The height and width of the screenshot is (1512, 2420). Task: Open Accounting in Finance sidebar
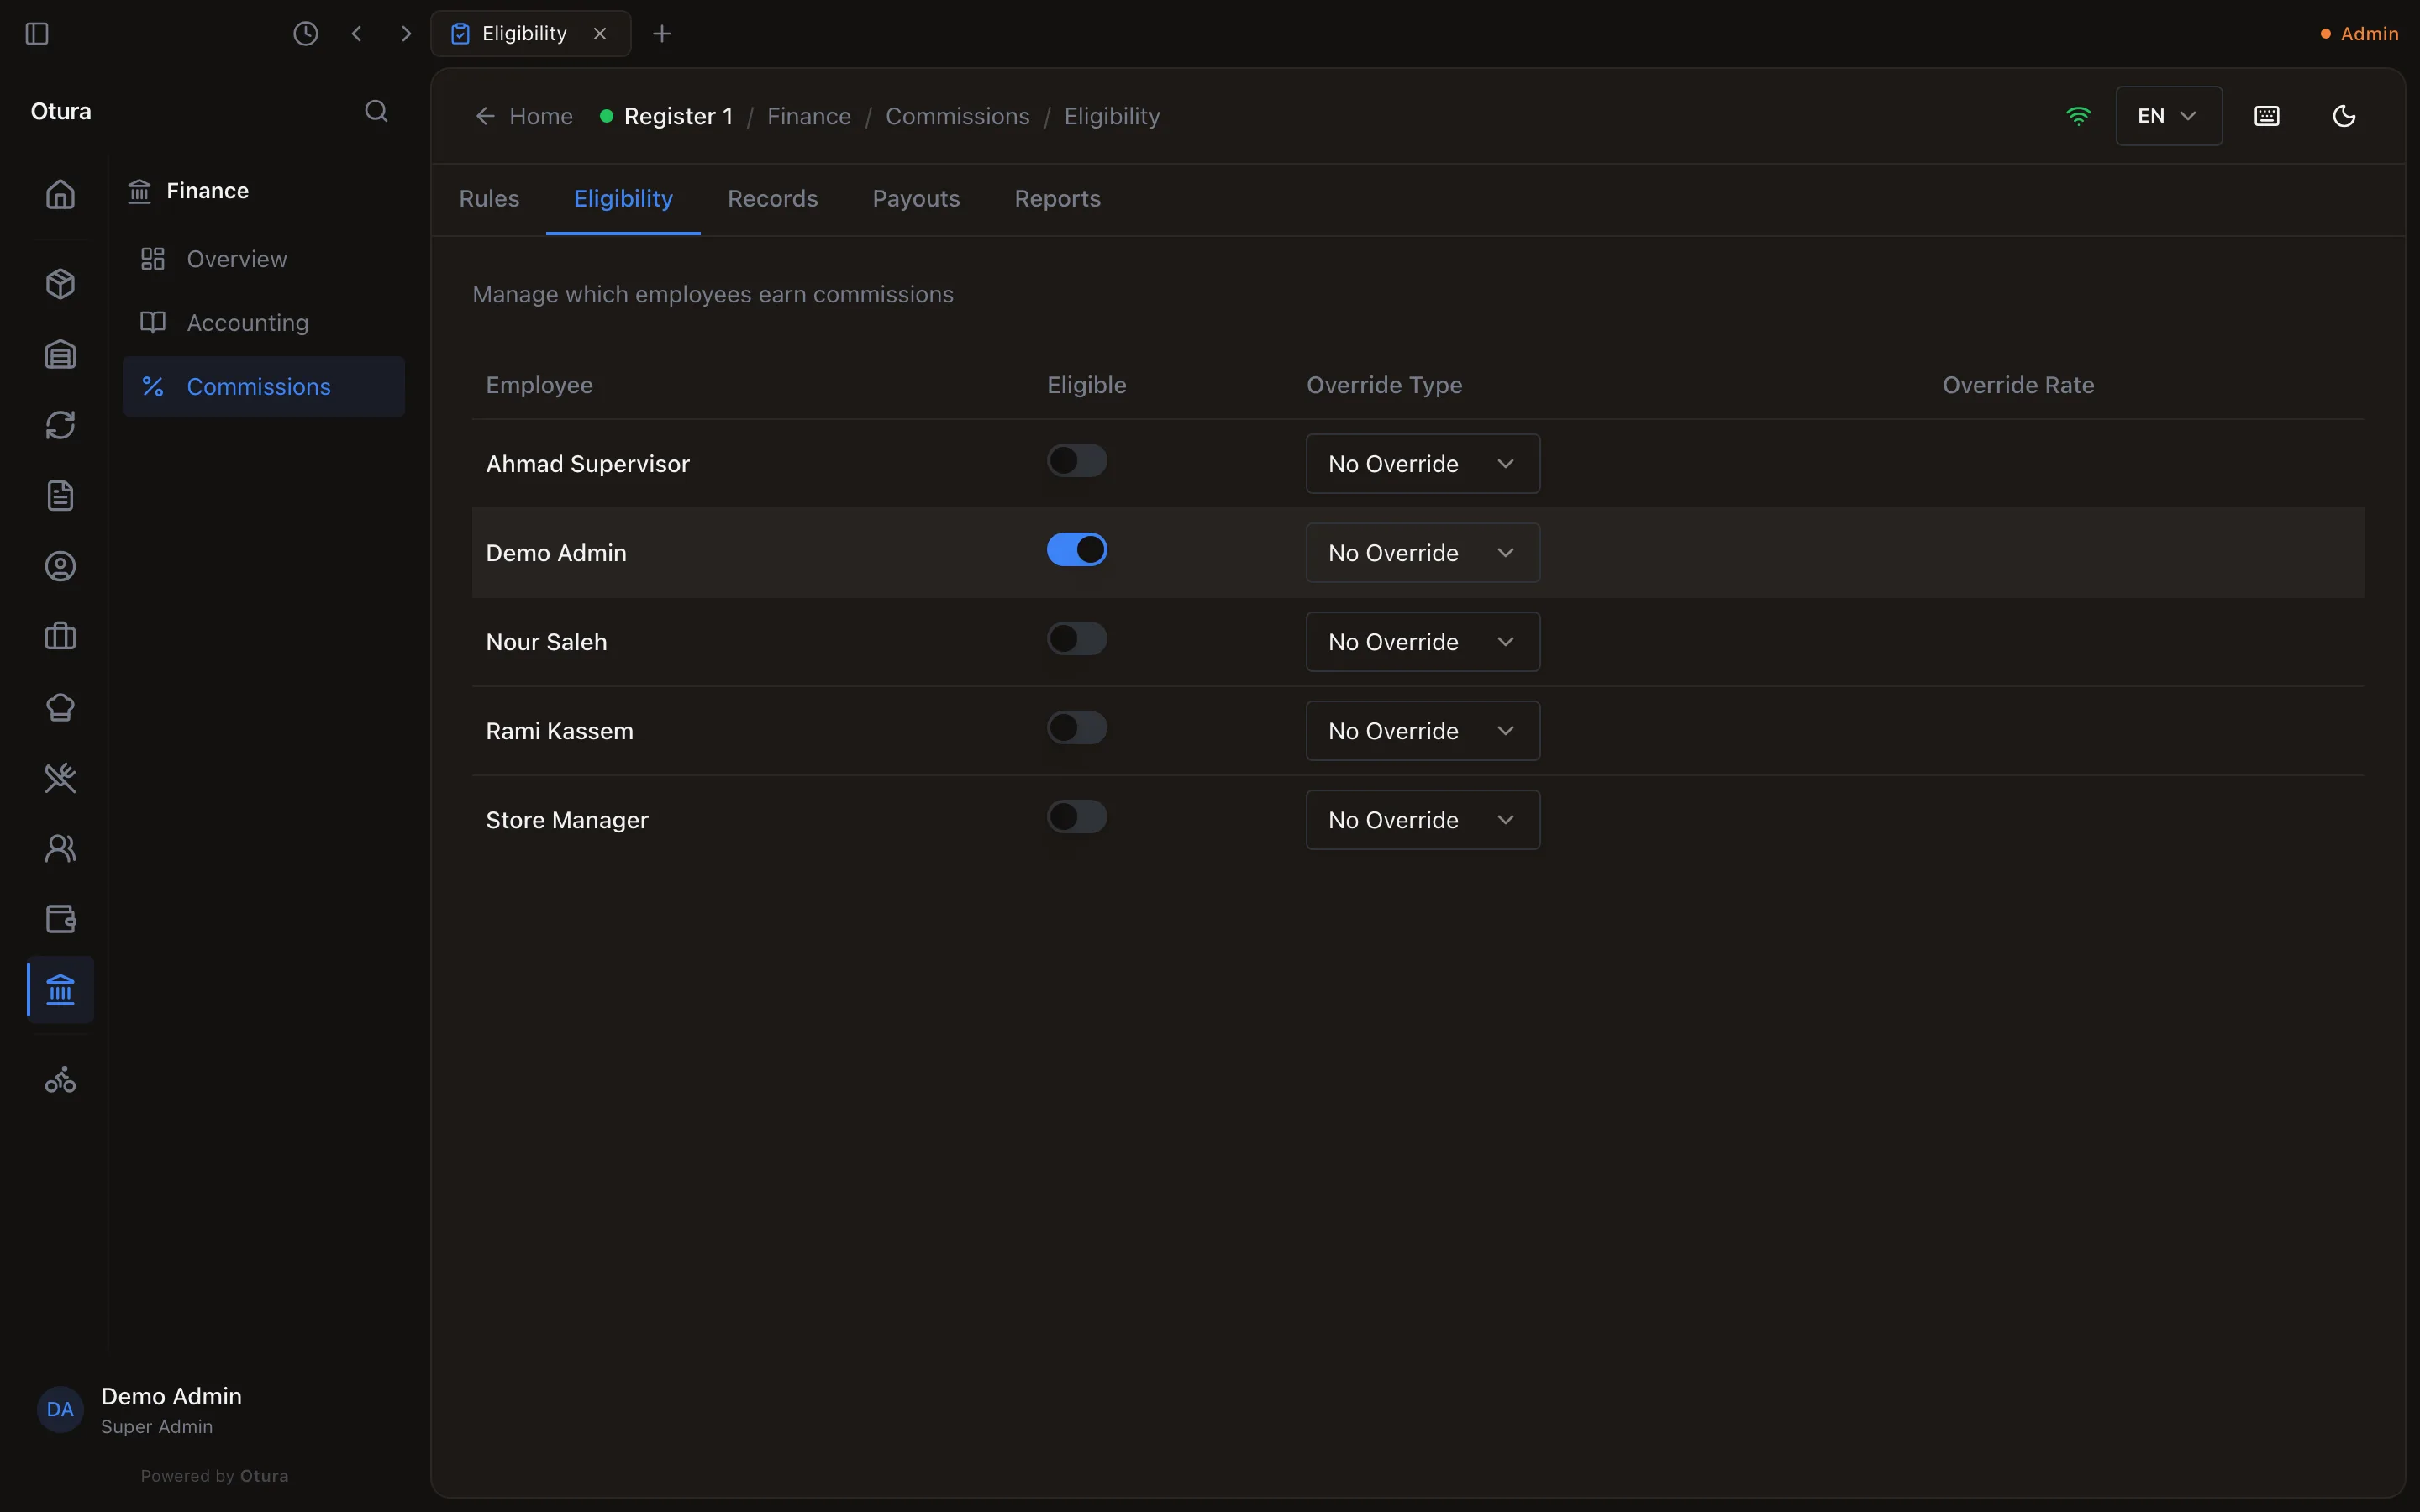(x=264, y=323)
